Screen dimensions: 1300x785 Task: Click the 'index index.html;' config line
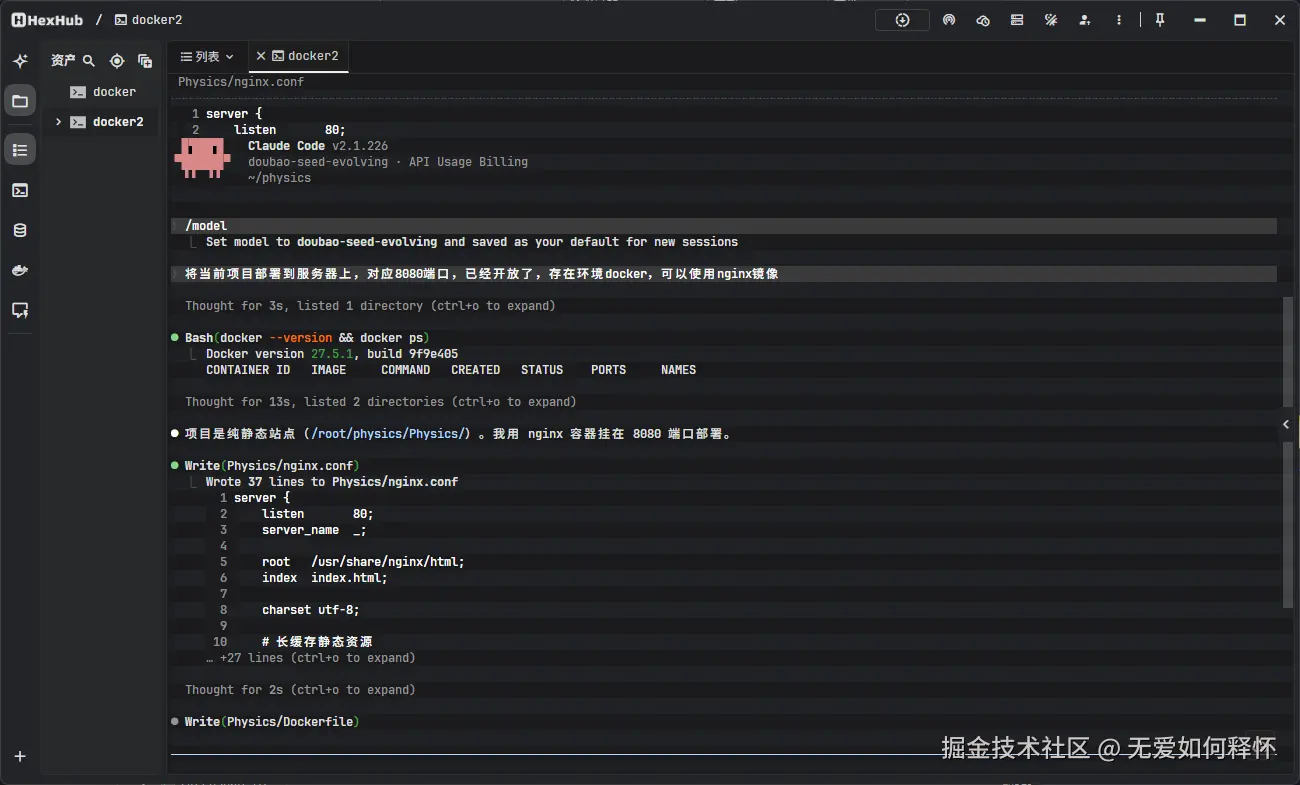(x=324, y=578)
